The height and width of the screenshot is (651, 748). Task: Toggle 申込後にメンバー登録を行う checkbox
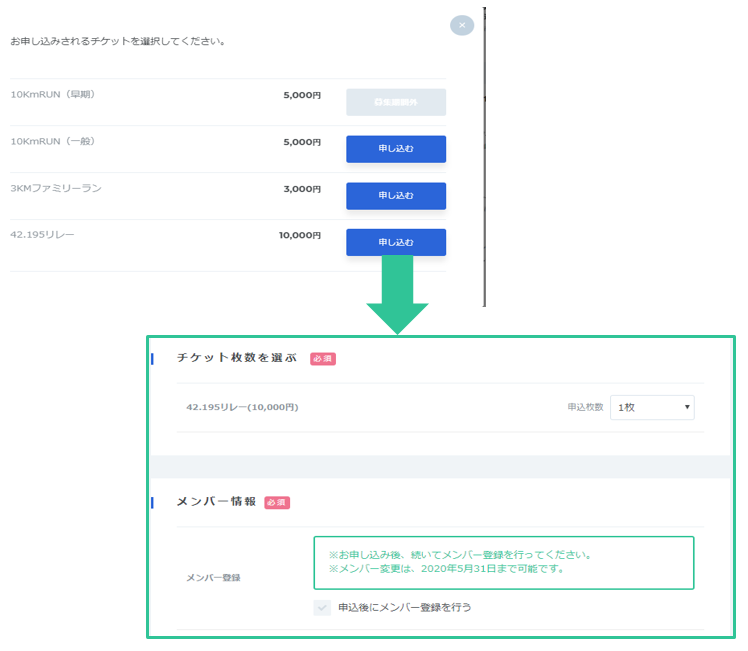[322, 608]
